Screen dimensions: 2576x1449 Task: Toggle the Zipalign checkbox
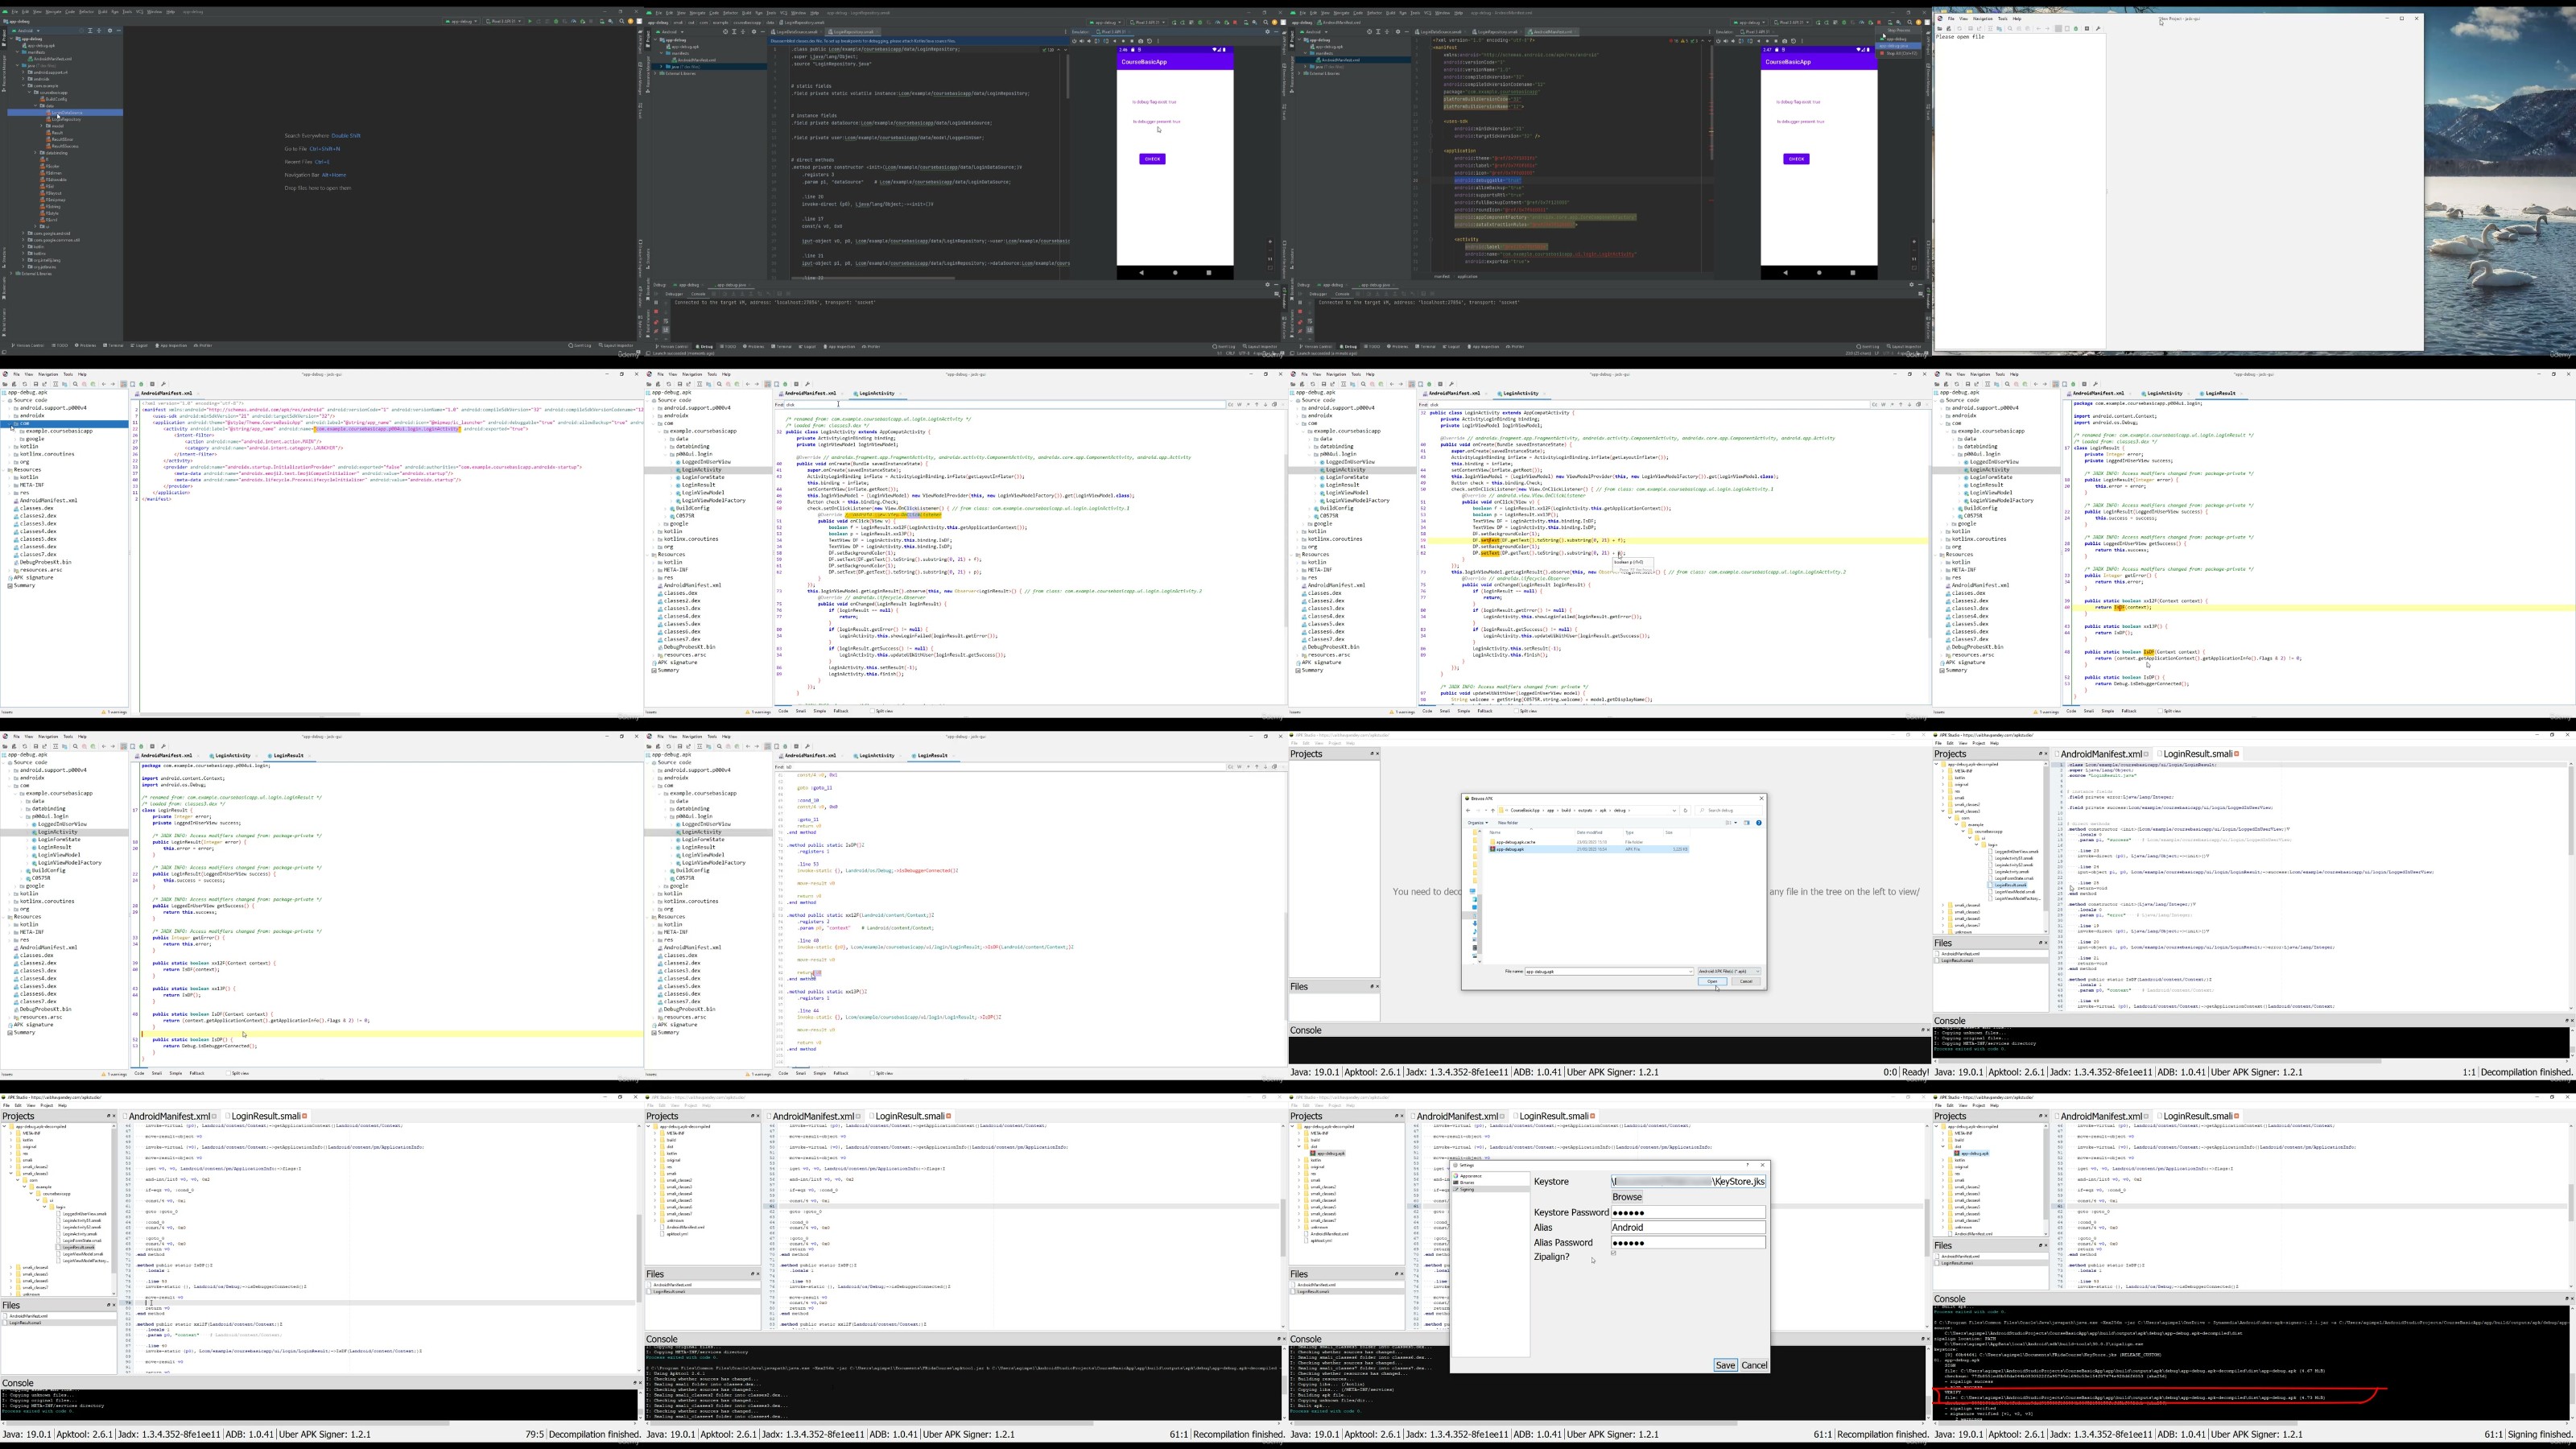click(1614, 1253)
